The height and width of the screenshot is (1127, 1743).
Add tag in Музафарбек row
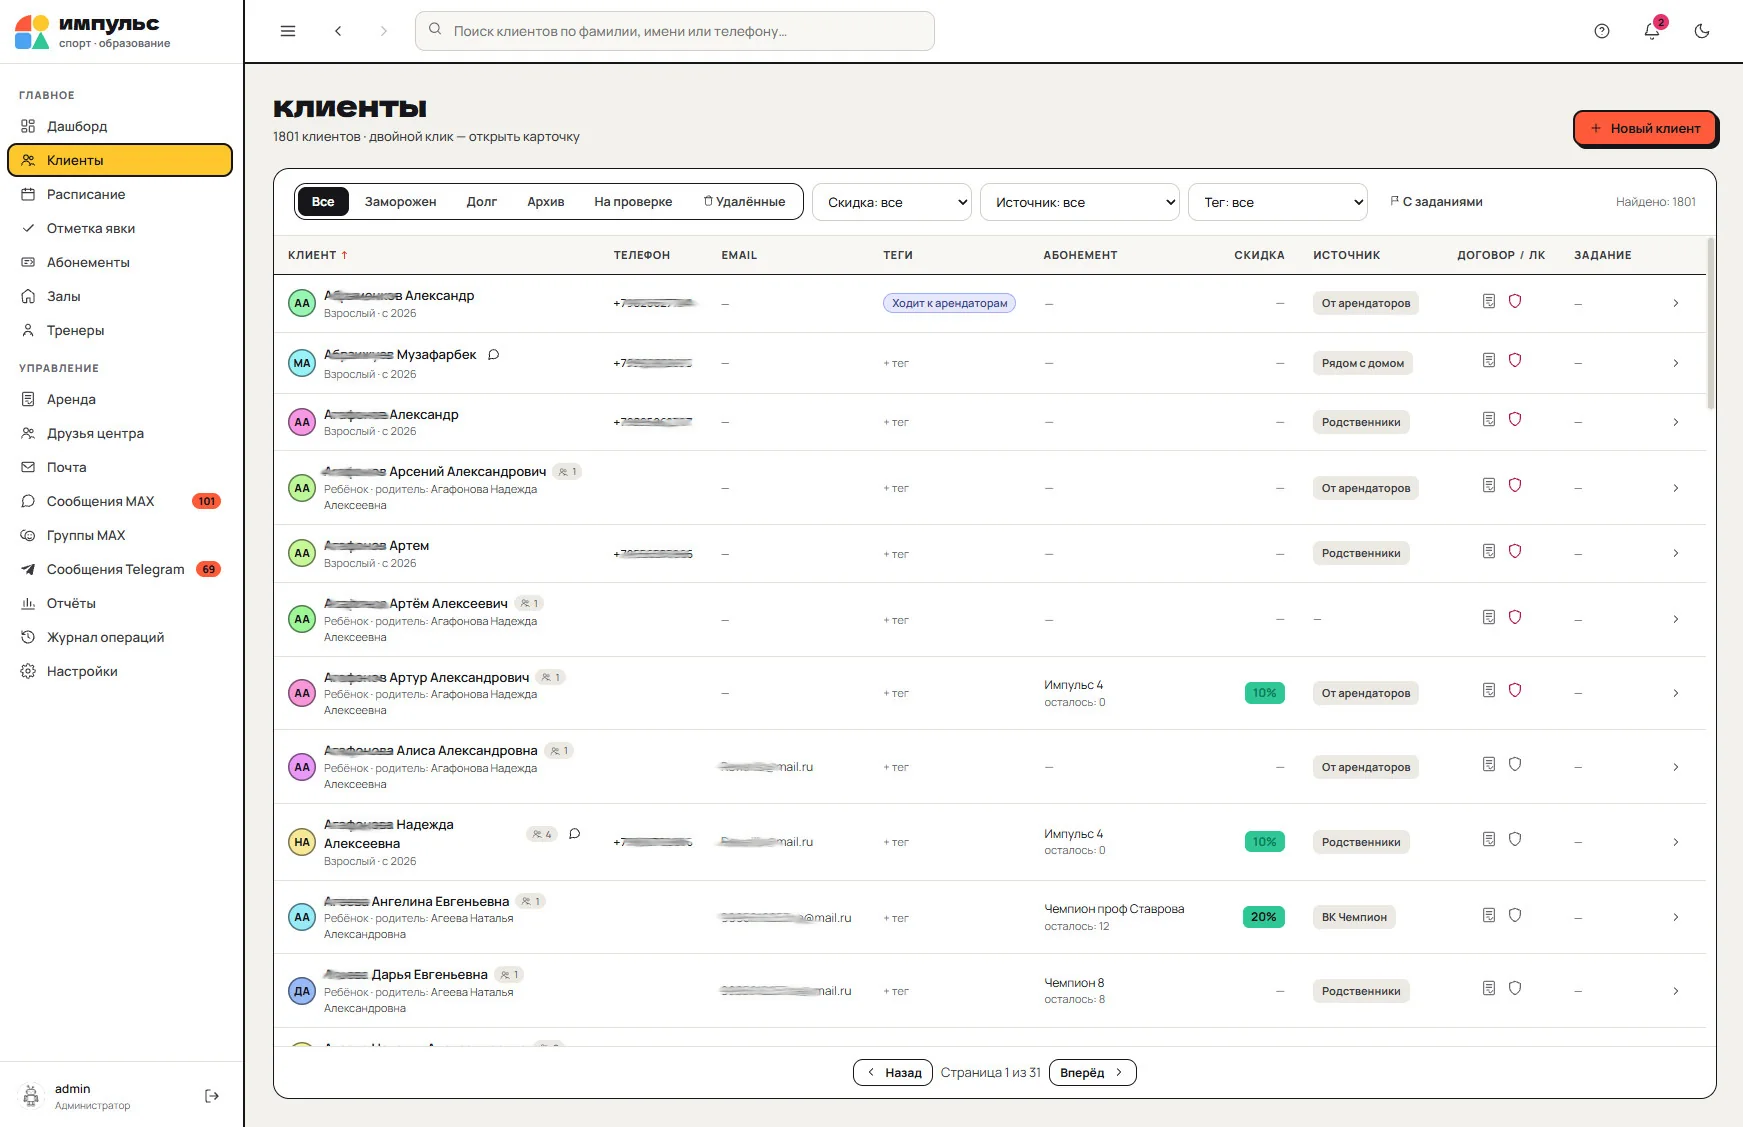[896, 363]
